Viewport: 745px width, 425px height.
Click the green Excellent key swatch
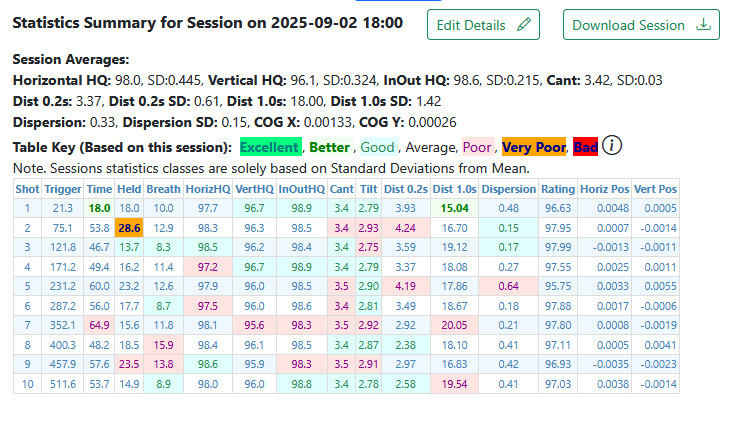click(x=268, y=147)
